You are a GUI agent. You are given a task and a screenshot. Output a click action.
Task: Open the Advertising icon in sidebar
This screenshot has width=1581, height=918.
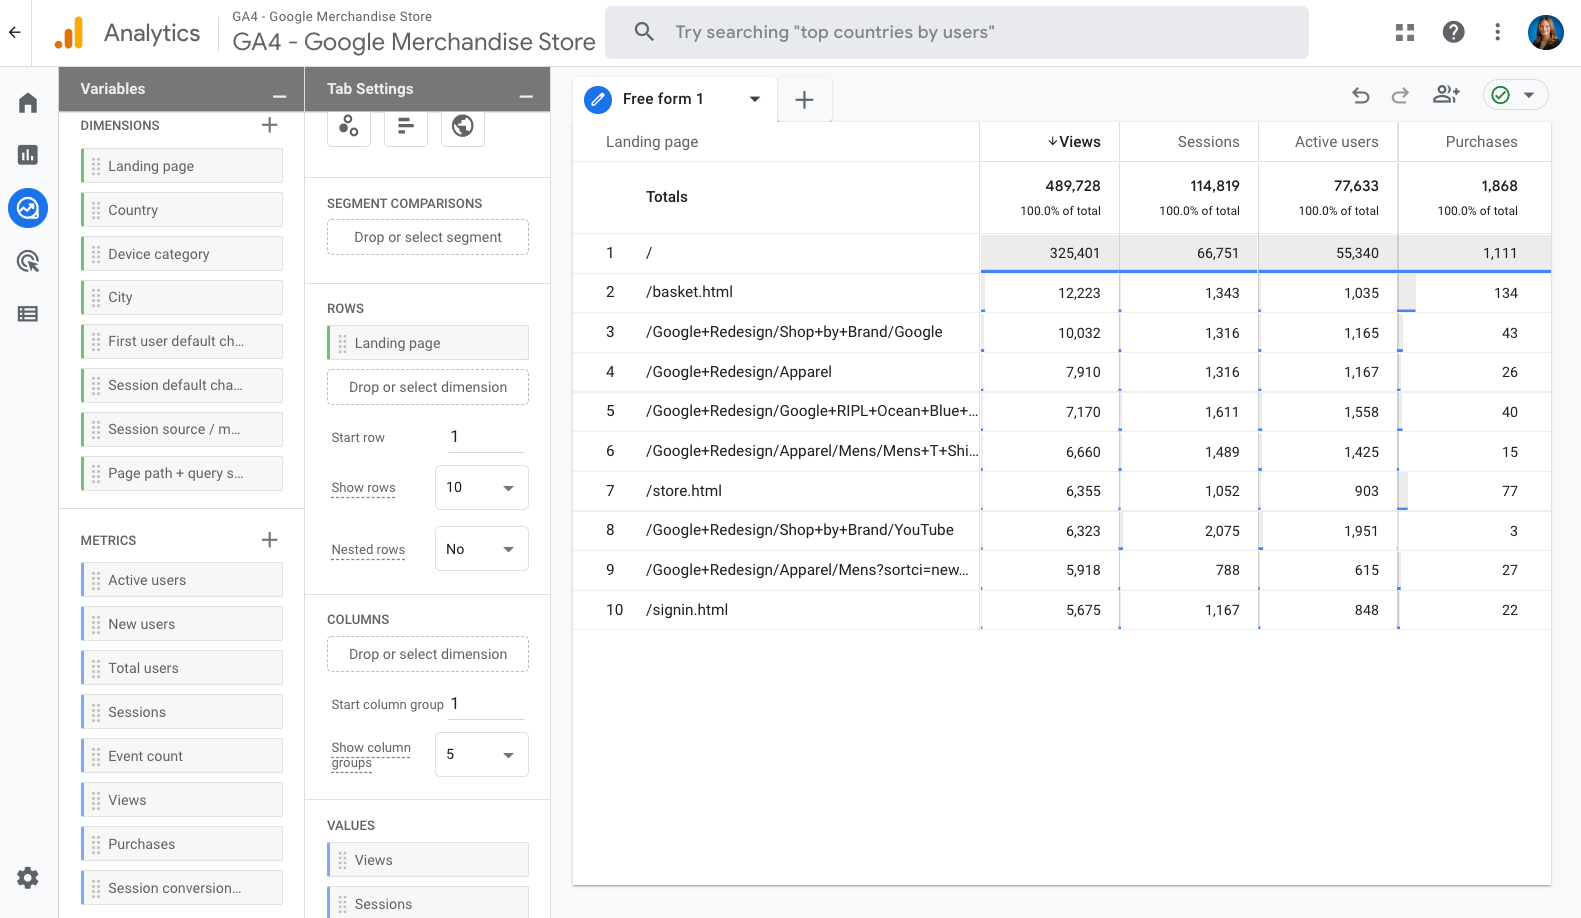pos(28,262)
